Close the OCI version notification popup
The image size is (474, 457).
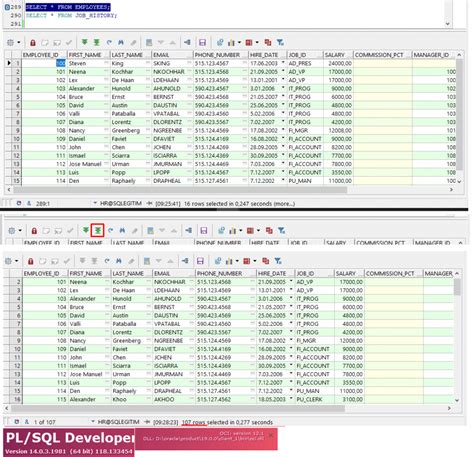click(271, 435)
